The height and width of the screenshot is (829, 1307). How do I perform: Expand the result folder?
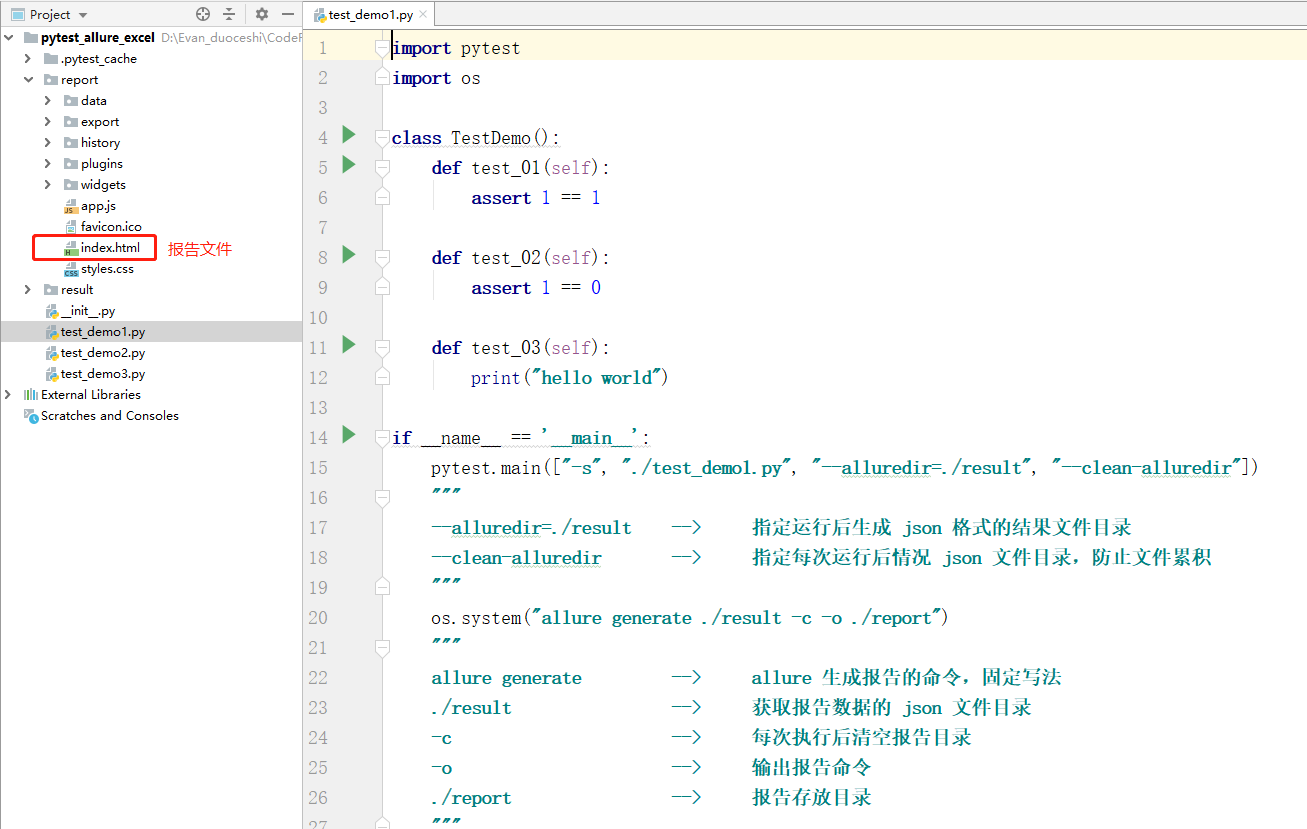point(28,290)
